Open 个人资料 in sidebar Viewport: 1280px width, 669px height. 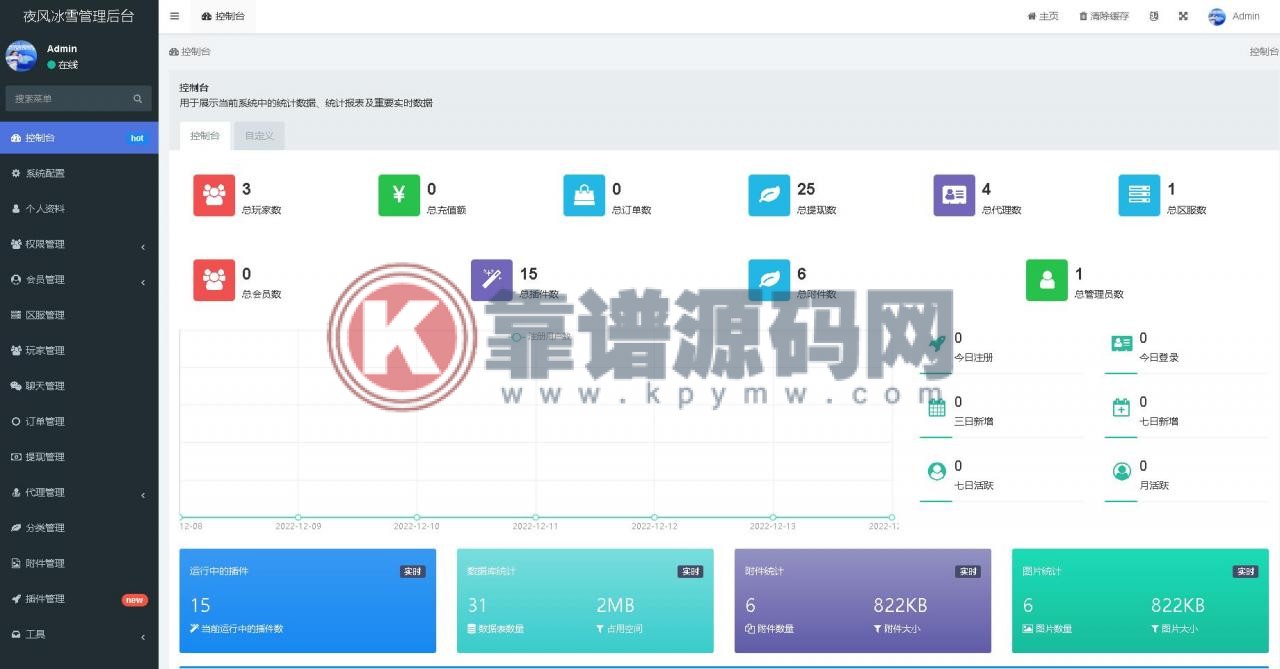tap(79, 209)
